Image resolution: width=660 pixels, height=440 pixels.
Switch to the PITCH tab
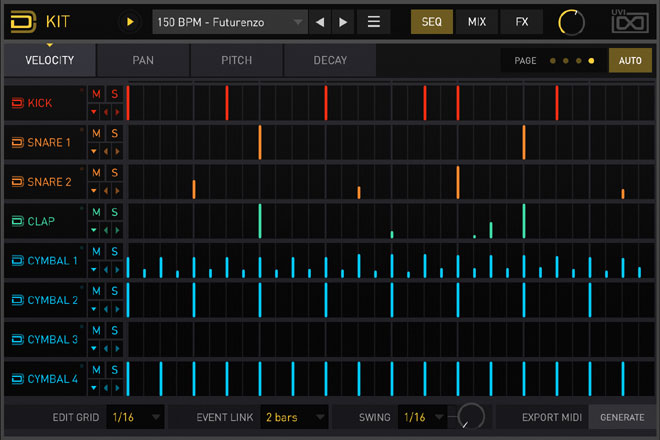pyautogui.click(x=237, y=61)
